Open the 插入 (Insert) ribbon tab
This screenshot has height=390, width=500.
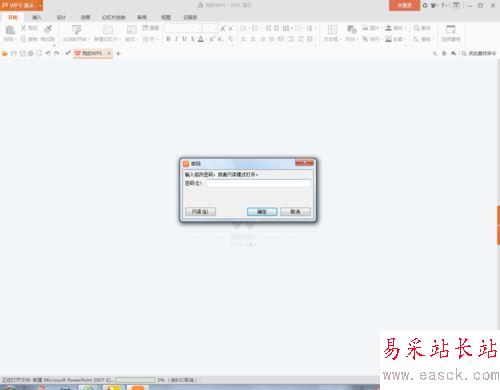coord(37,17)
